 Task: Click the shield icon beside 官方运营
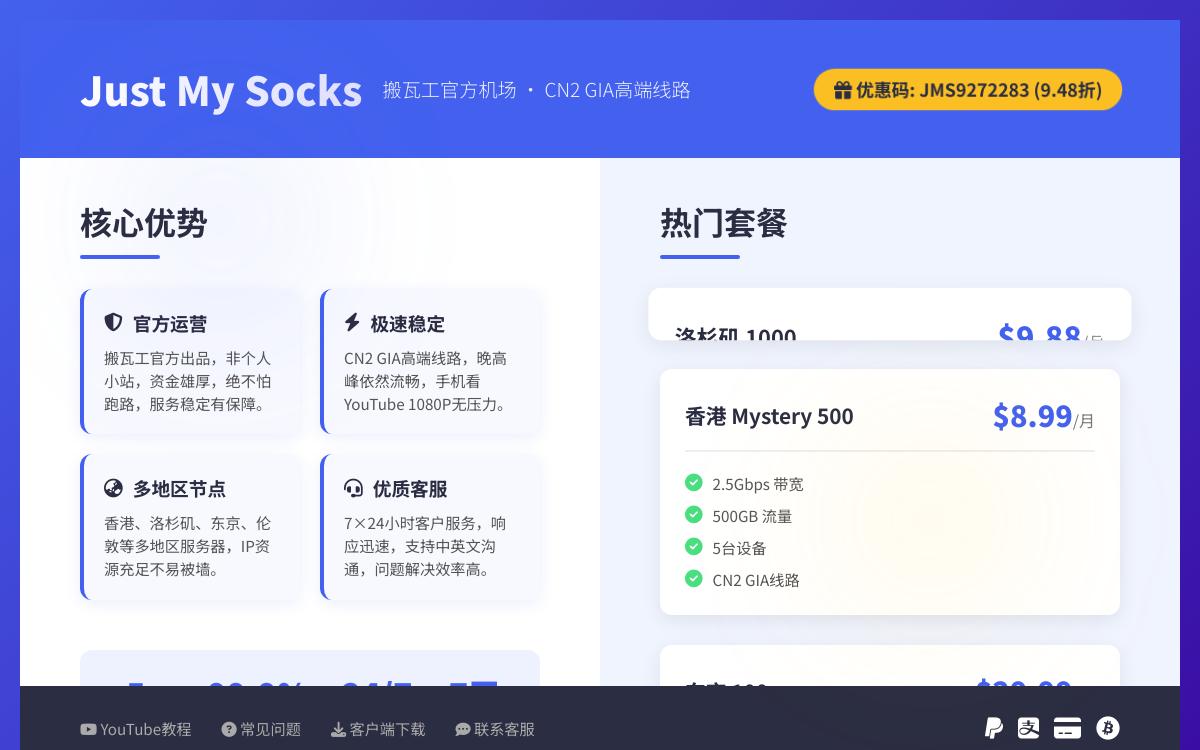click(113, 323)
